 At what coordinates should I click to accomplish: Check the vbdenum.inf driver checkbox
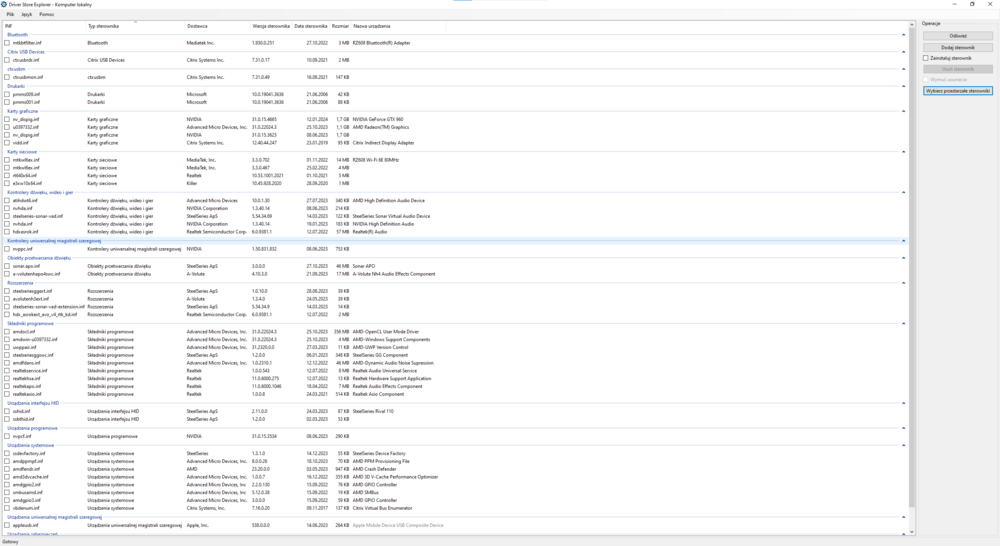point(7,508)
